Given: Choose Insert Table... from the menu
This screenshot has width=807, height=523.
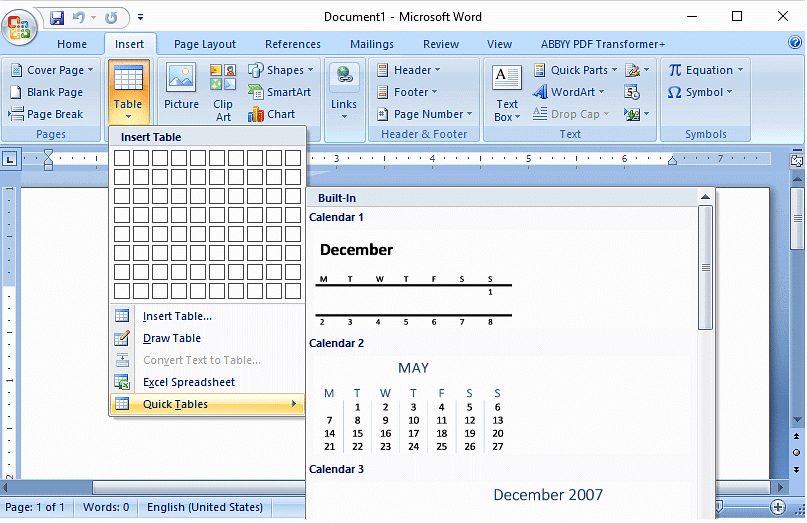Looking at the screenshot, I should pyautogui.click(x=207, y=316).
